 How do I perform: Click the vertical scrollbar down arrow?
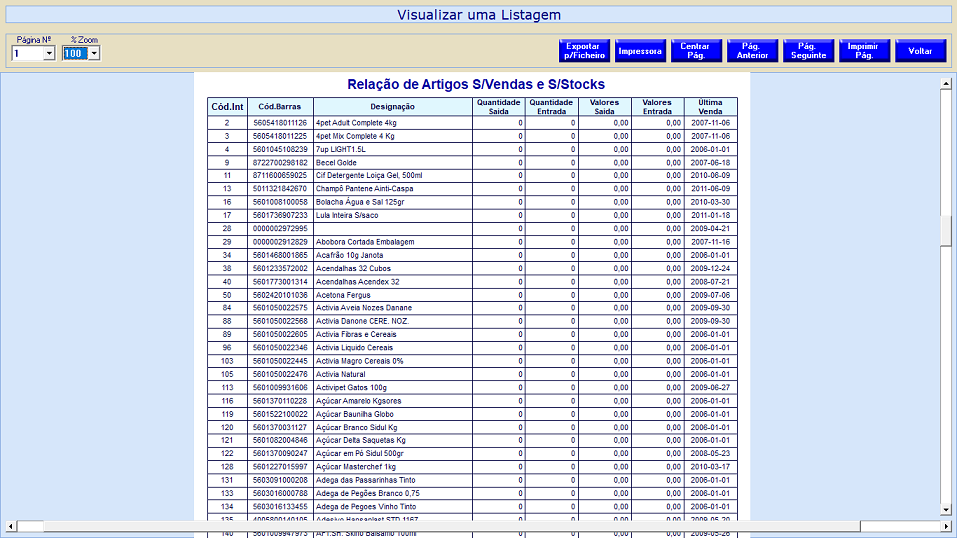point(946,510)
